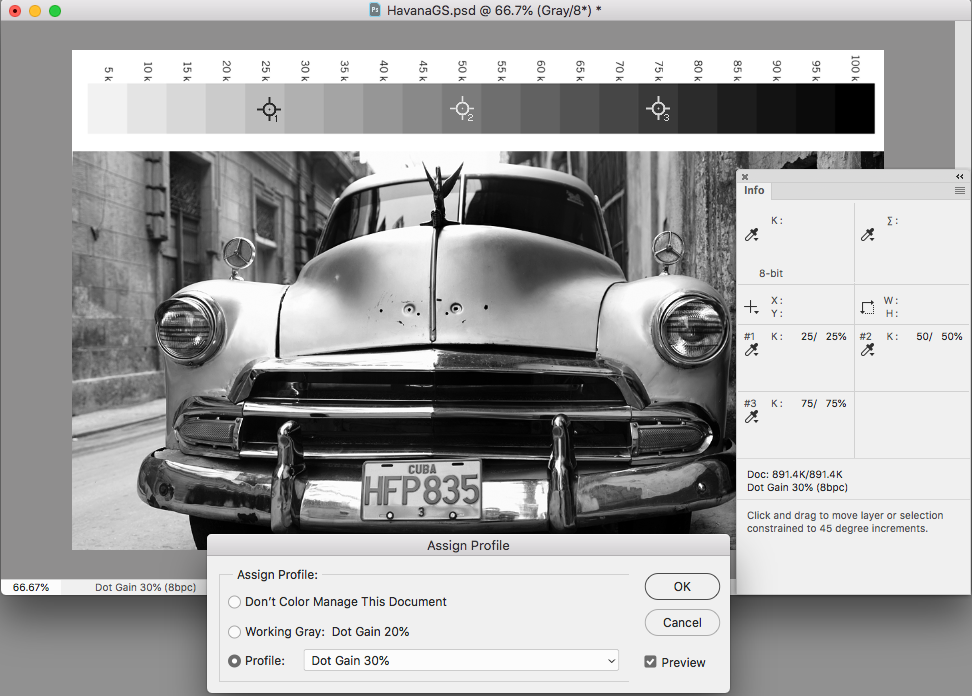This screenshot has width=972, height=696.
Task: Click the 66.67% zoom level field
Action: click(31, 587)
